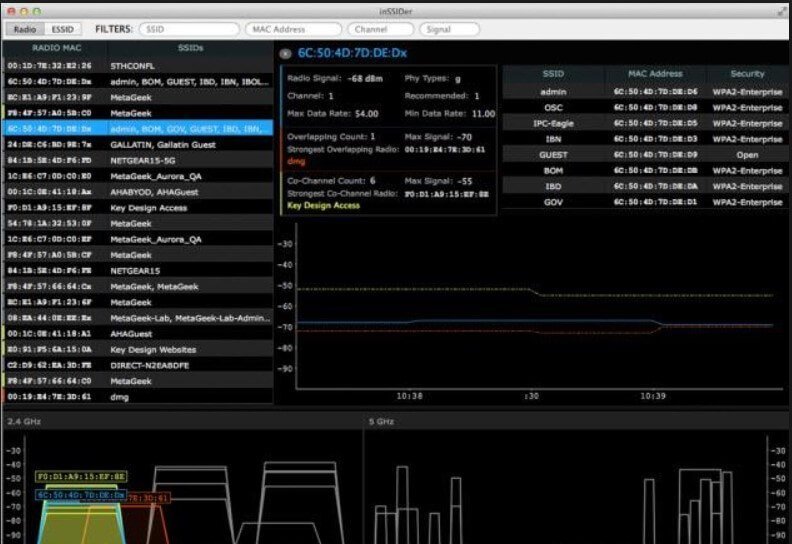Select MetaGeek row with MAC F8:4F:57:A0:5B:CF
792x544 pixels.
tap(138, 255)
